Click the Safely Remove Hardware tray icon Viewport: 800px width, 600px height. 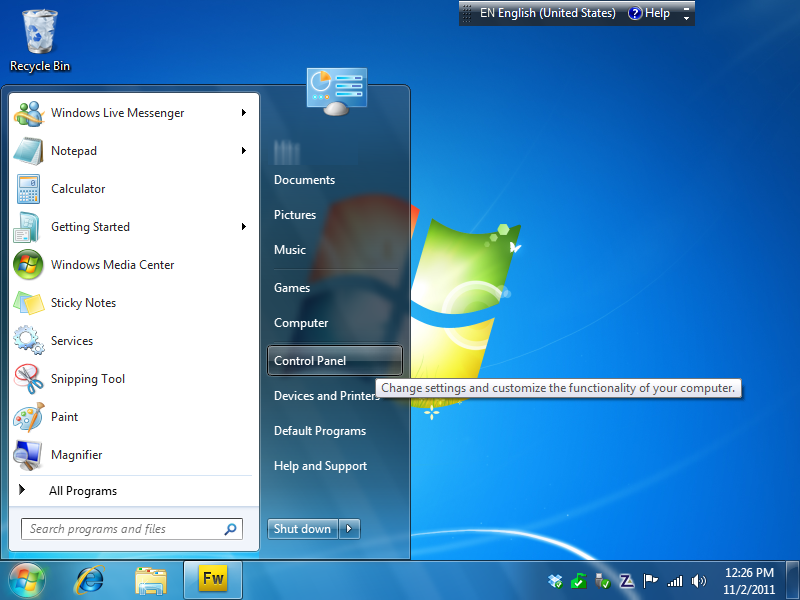[603, 581]
